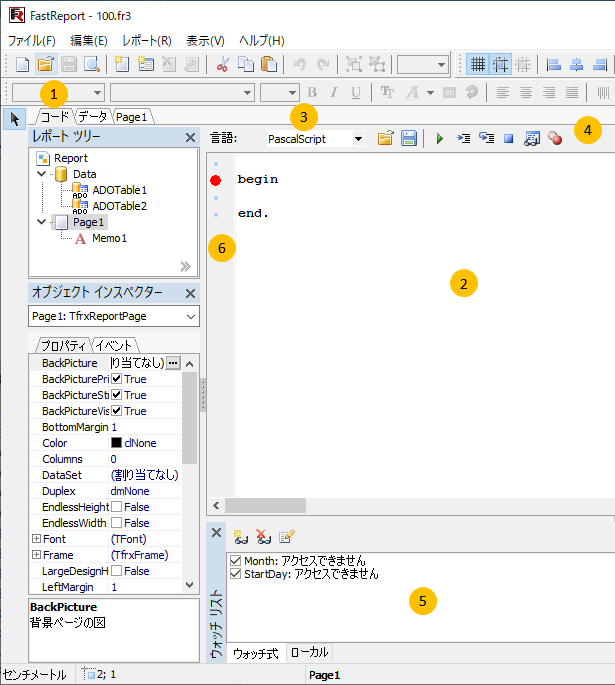Screen dimensions: 615x685
Task: Uncheck the StartDay watch checkbox
Action: pyautogui.click(x=235, y=575)
